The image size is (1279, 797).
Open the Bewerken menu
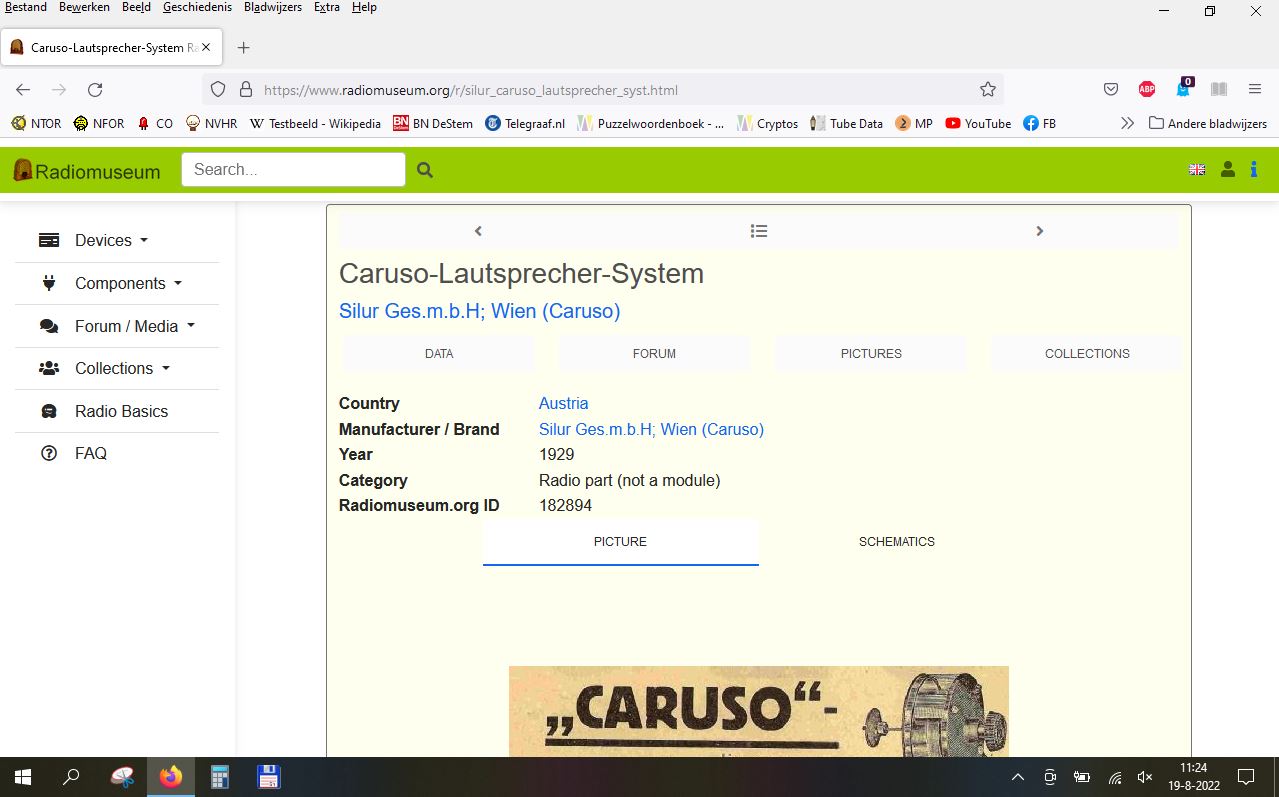[85, 8]
